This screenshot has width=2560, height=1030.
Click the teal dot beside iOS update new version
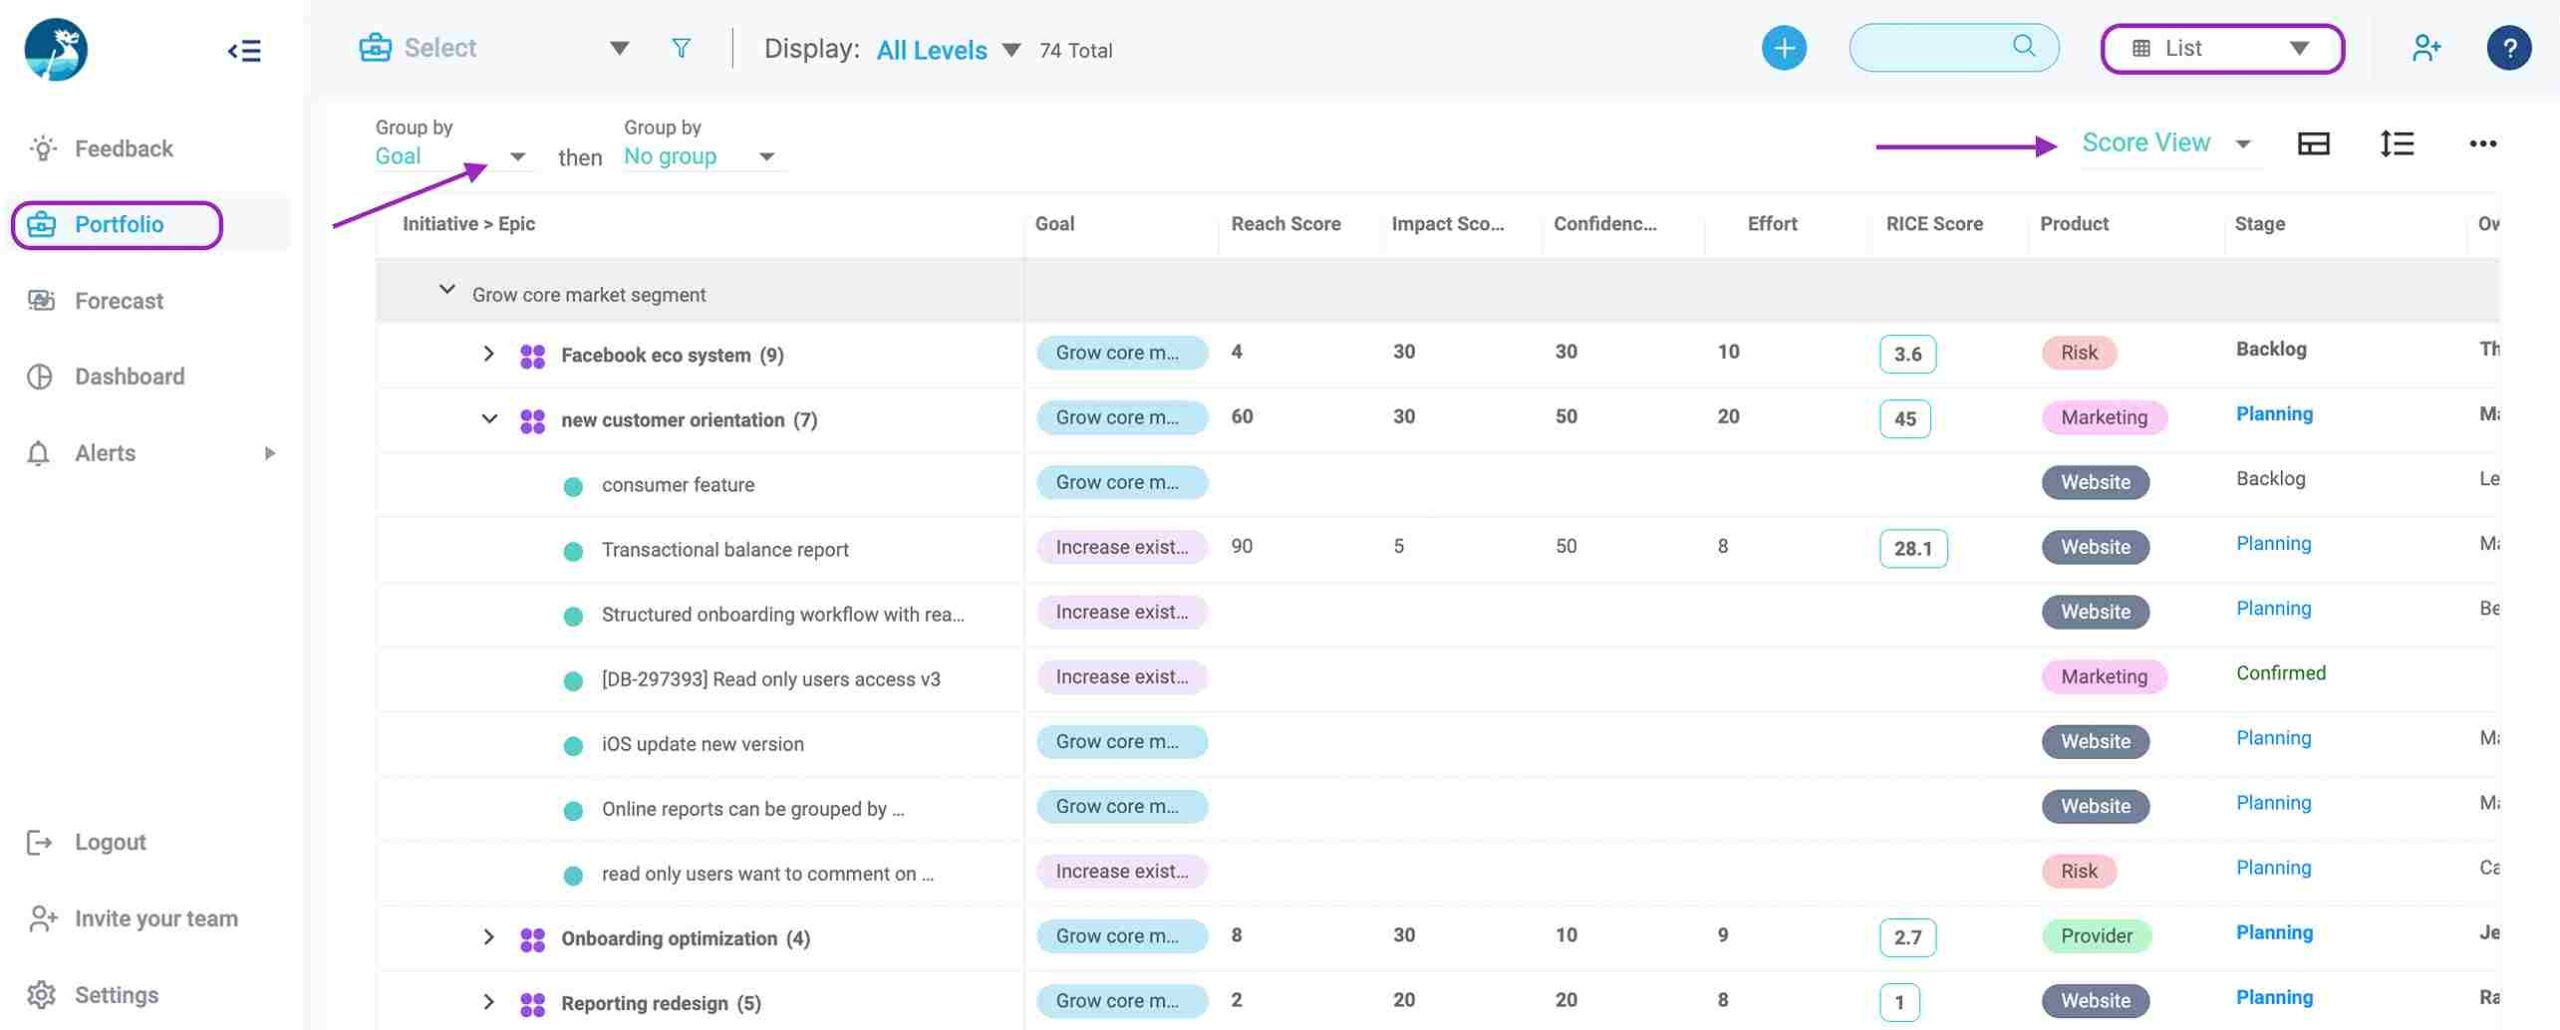(573, 746)
